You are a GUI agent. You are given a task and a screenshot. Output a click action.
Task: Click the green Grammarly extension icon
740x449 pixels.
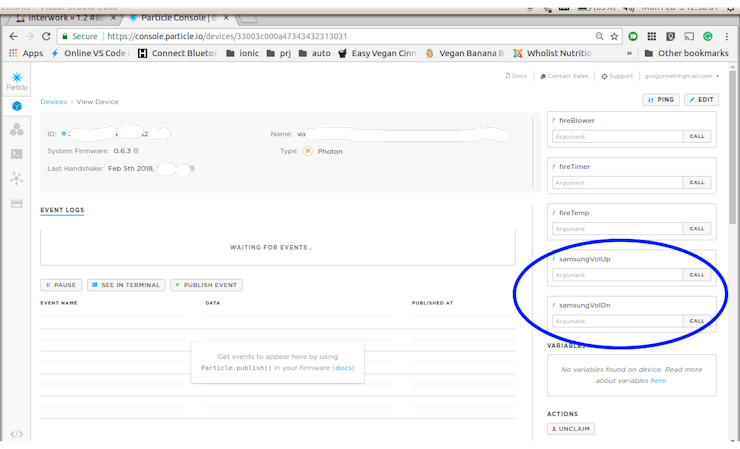tap(707, 36)
